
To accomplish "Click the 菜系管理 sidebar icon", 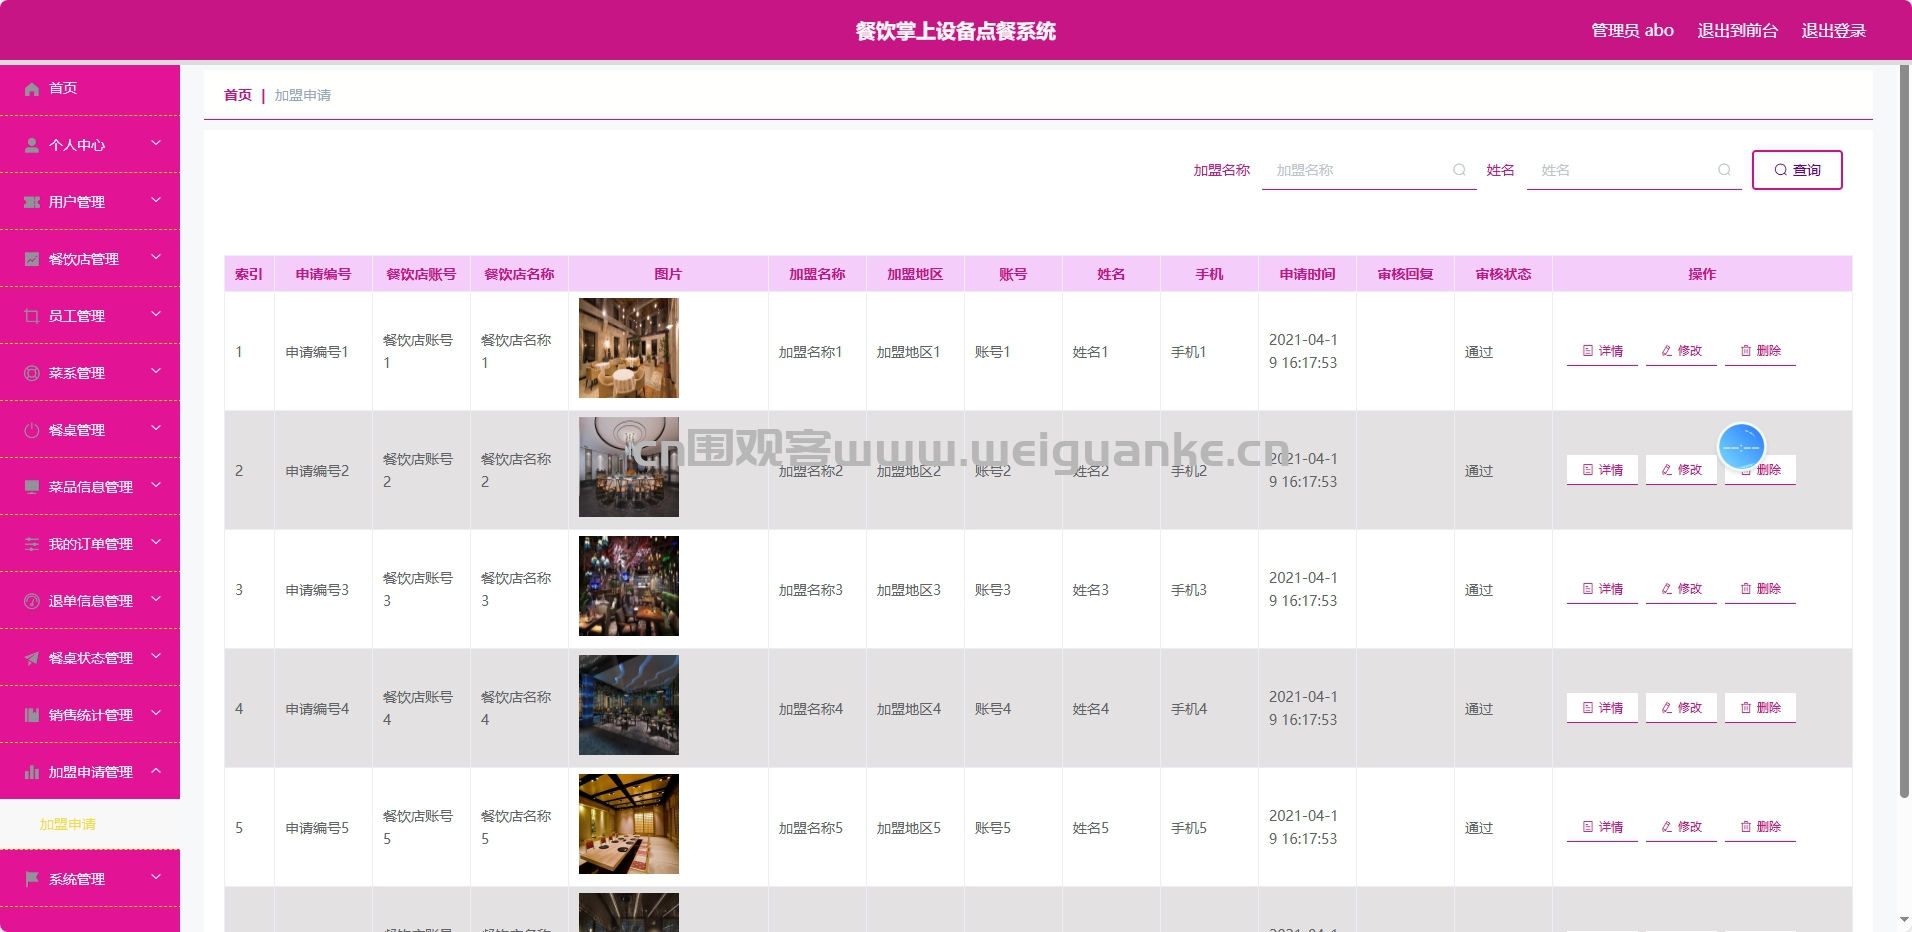I will pos(32,373).
